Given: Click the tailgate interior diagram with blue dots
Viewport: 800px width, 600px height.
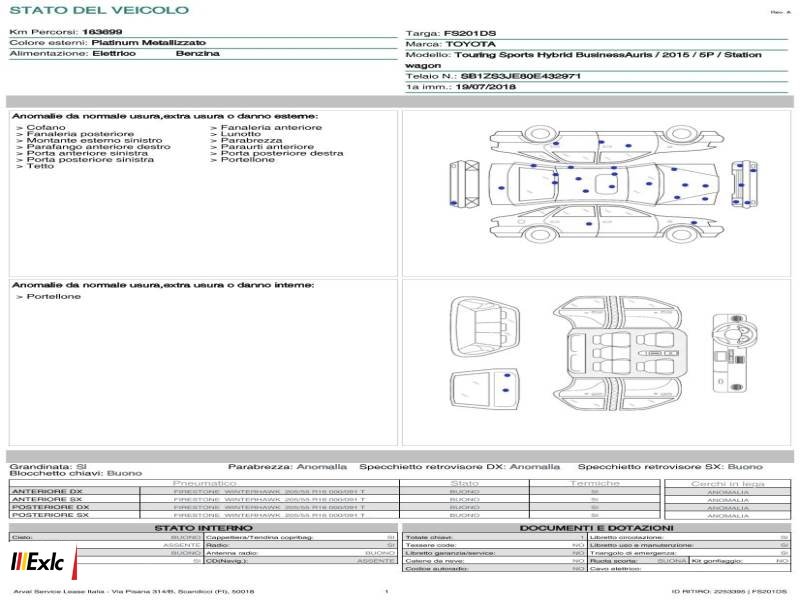Looking at the screenshot, I should 484,389.
